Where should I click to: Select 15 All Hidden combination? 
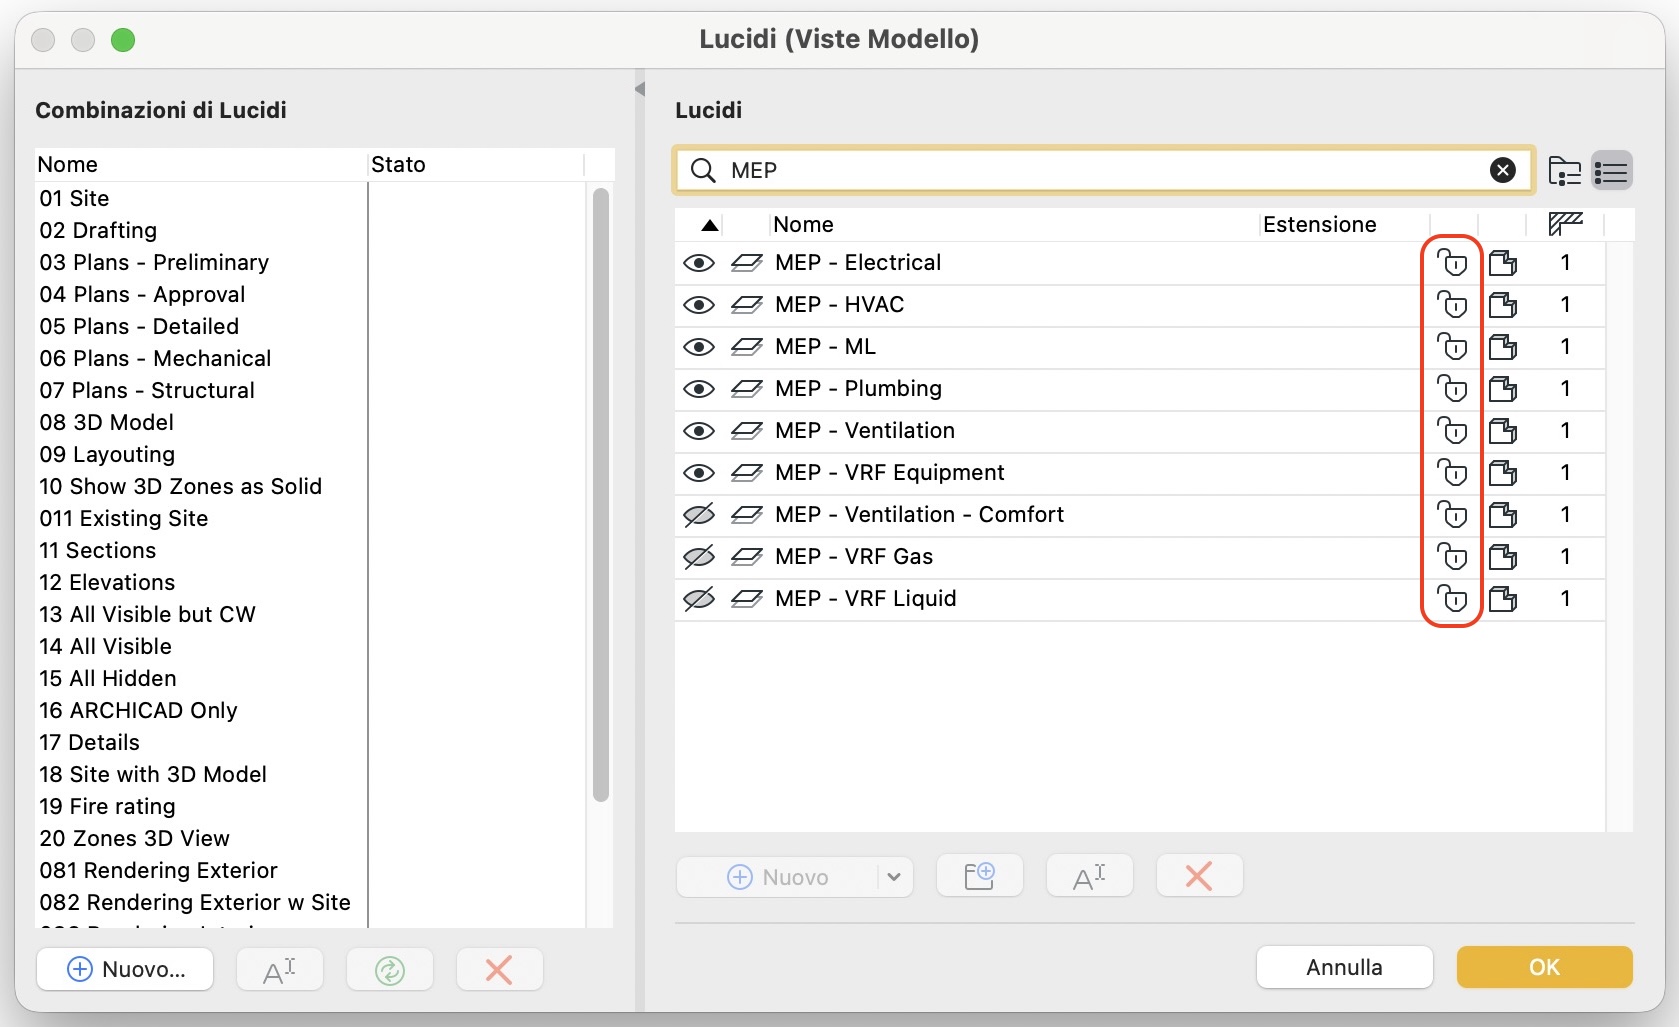[x=107, y=679]
